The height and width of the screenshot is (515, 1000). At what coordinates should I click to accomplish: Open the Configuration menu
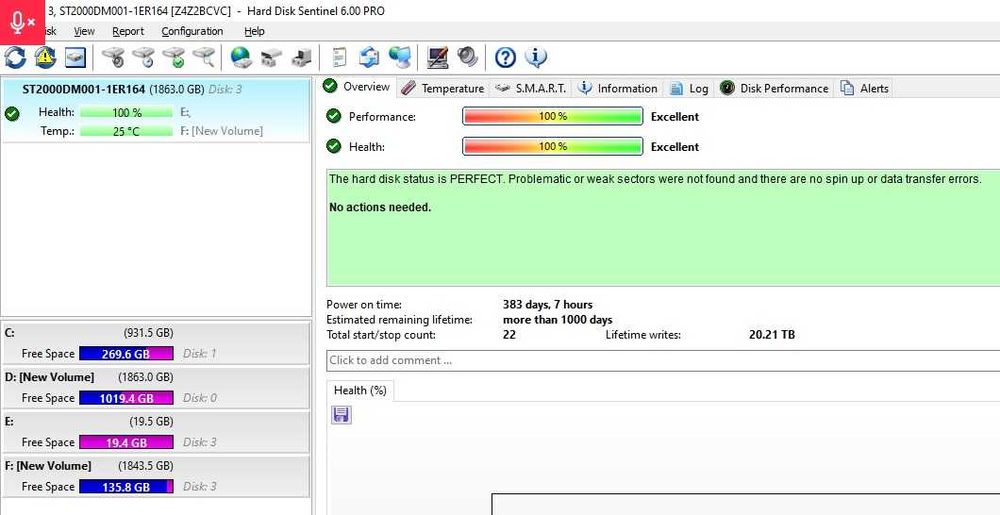[x=192, y=31]
